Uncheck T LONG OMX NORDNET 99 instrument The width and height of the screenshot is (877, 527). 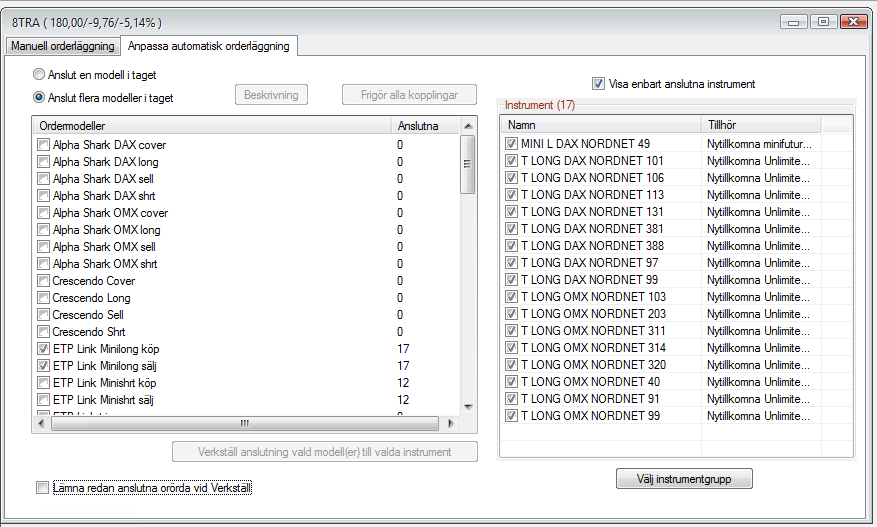511,415
